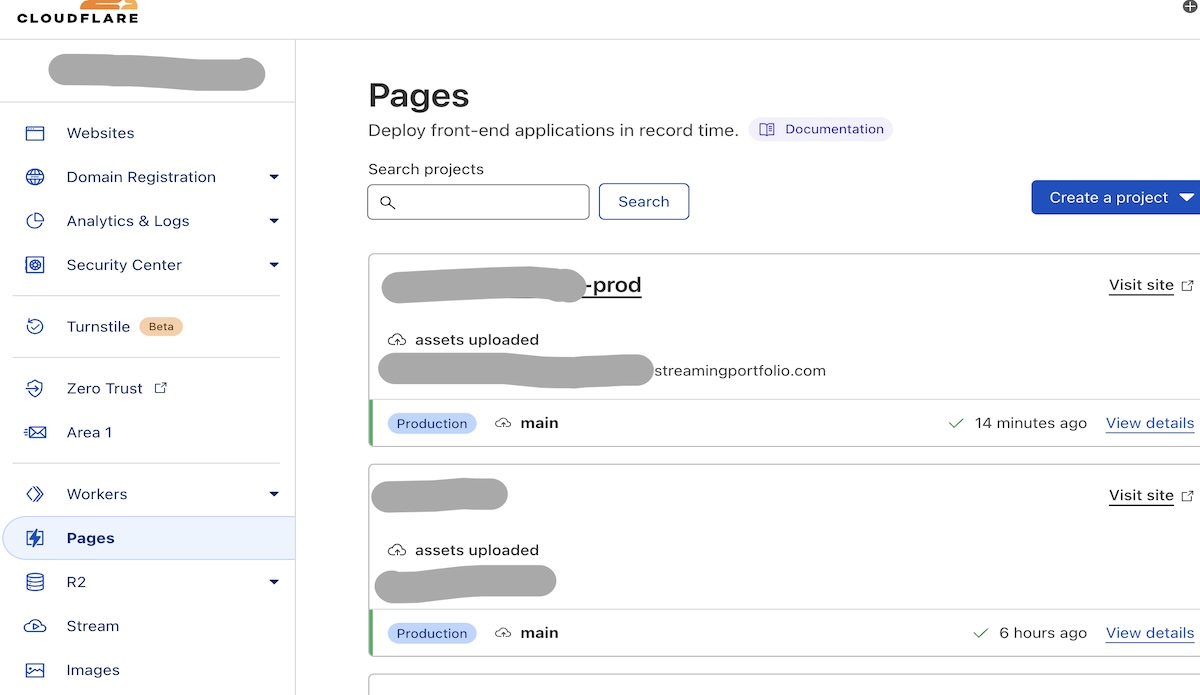View details of 6 hours ago deployment
The width and height of the screenshot is (1200, 695).
pos(1149,633)
